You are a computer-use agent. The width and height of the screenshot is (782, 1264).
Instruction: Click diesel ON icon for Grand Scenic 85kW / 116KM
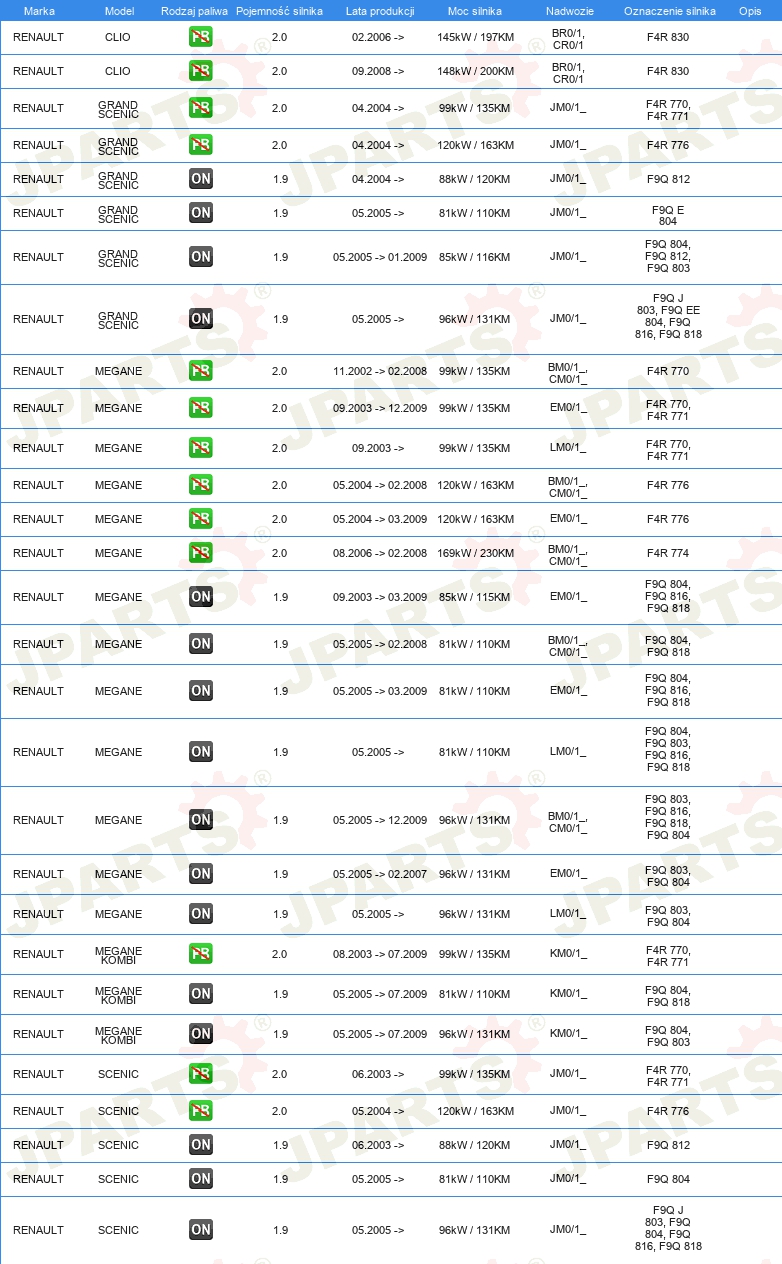(x=200, y=257)
